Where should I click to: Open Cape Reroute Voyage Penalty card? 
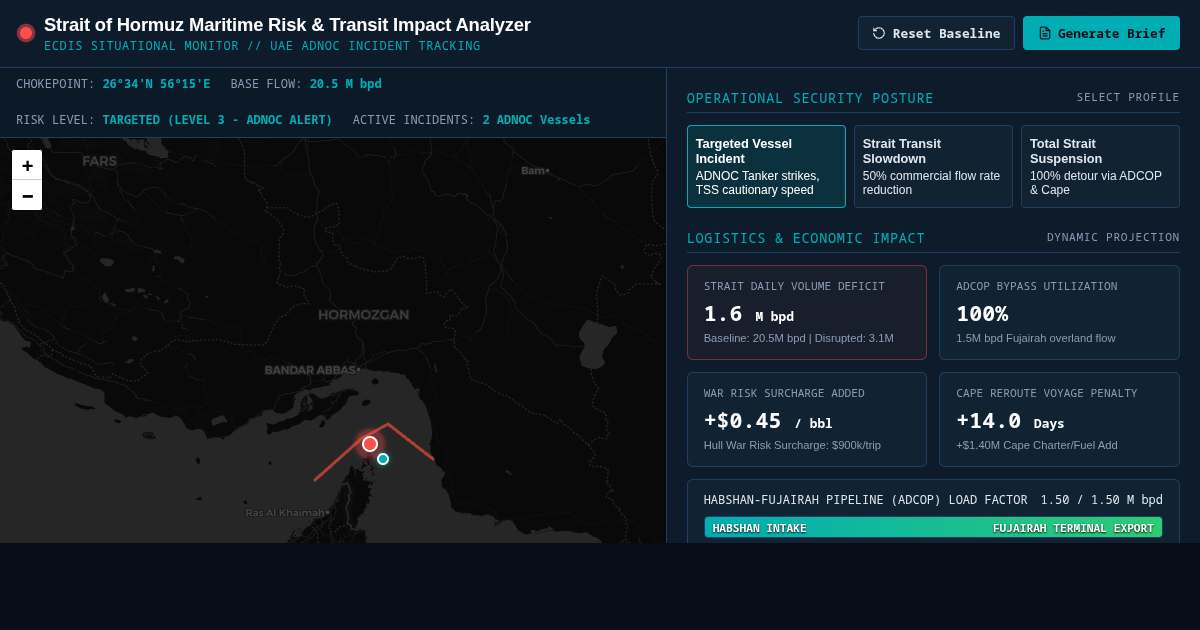click(x=1059, y=419)
